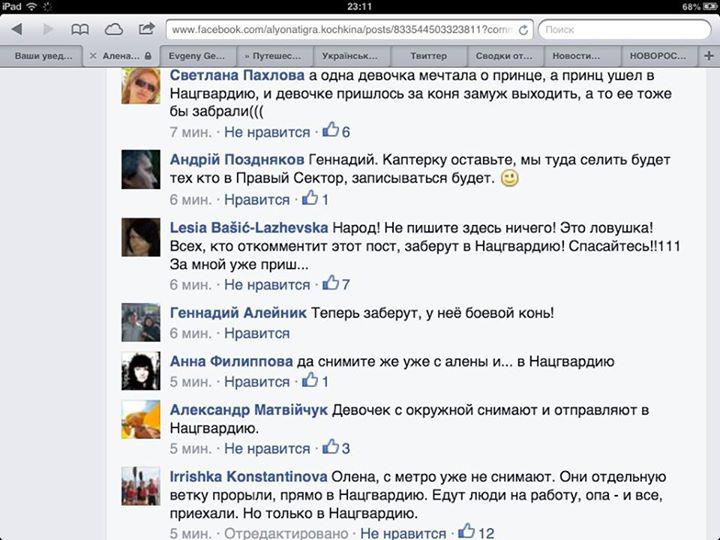This screenshot has width=720, height=540.
Task: Click the Отредактировано edited label
Action: click(286, 533)
